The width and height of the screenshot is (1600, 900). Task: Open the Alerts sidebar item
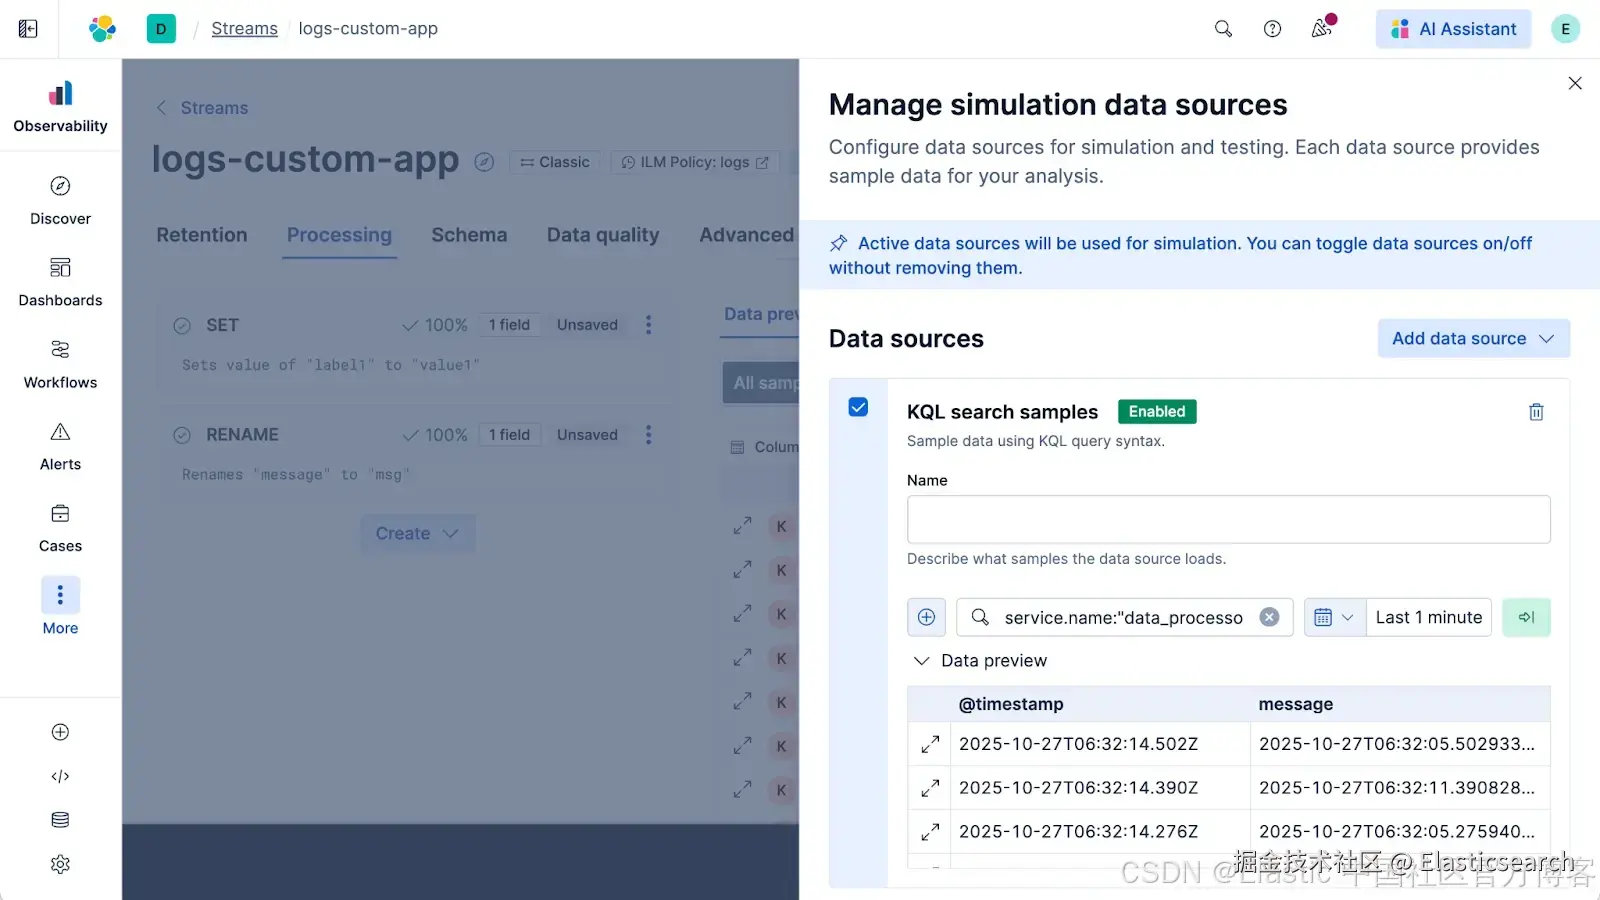click(x=60, y=446)
